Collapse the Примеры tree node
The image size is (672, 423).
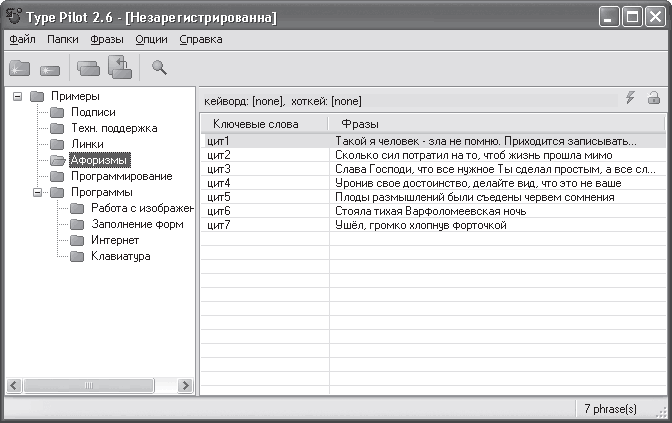pos(18,96)
